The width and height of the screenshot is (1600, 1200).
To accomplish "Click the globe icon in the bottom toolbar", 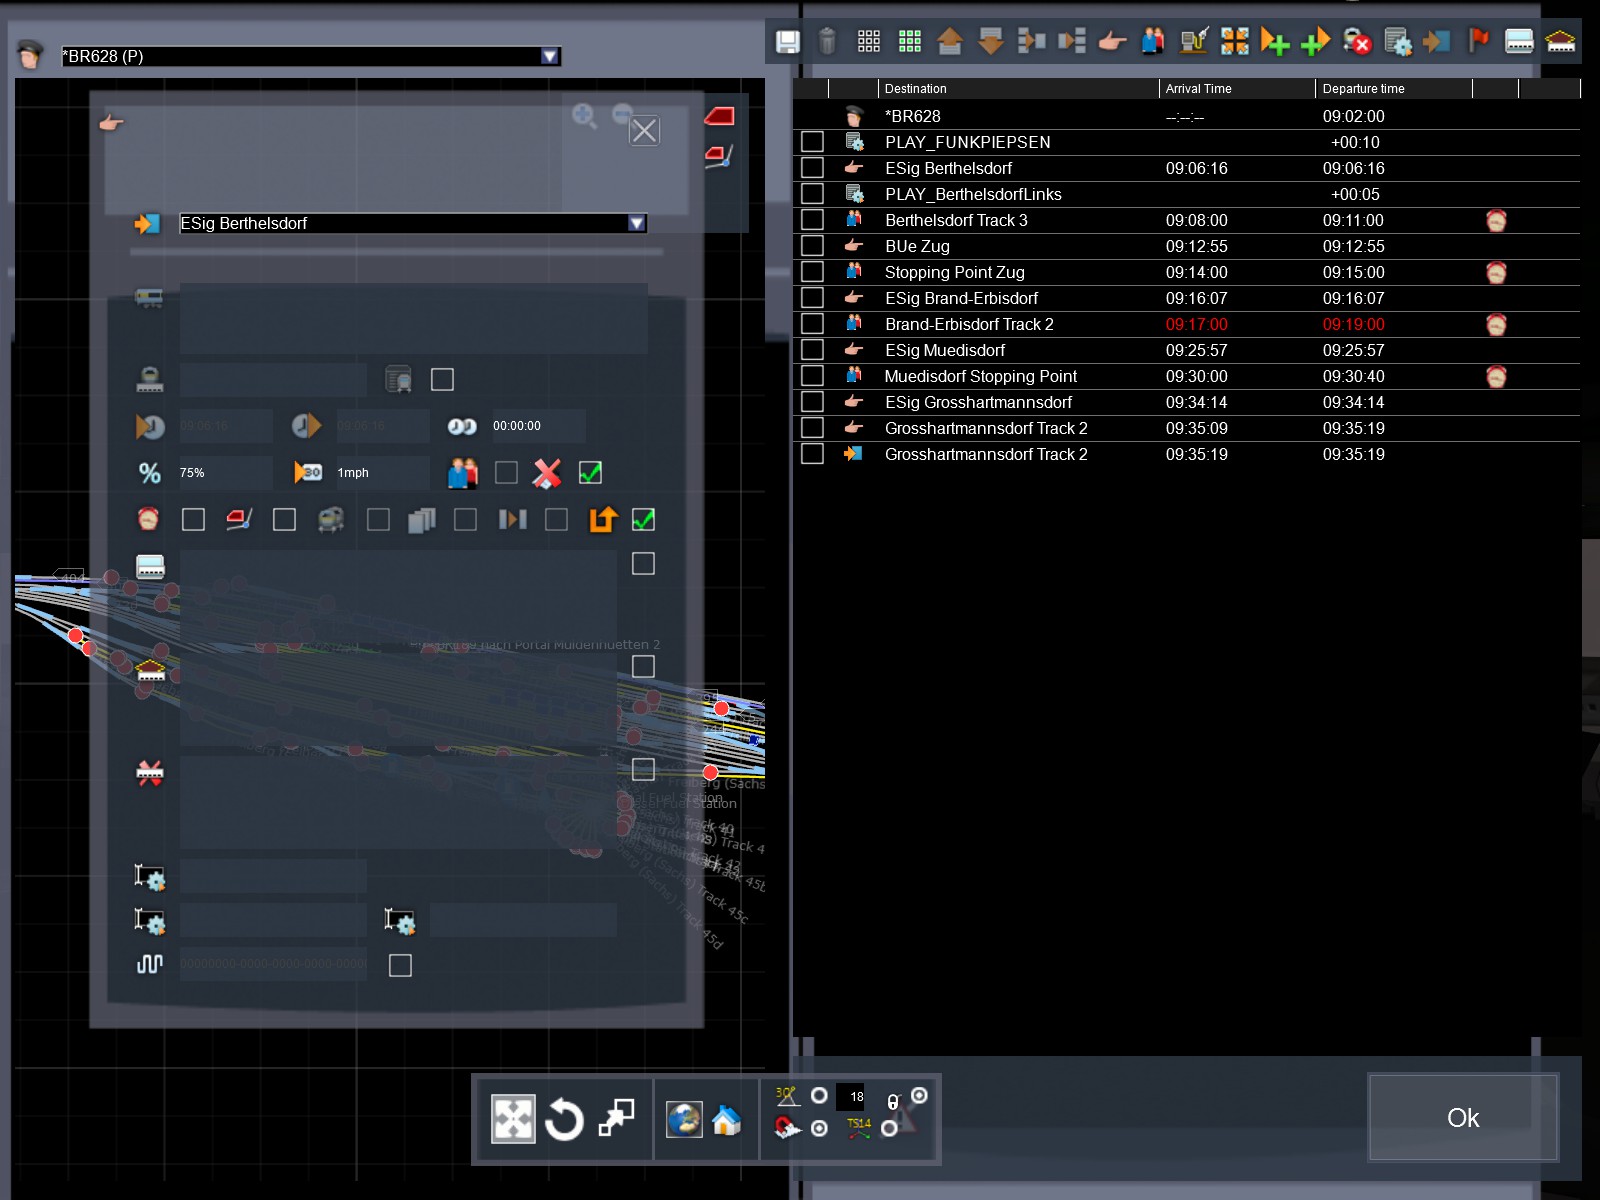I will point(684,1119).
